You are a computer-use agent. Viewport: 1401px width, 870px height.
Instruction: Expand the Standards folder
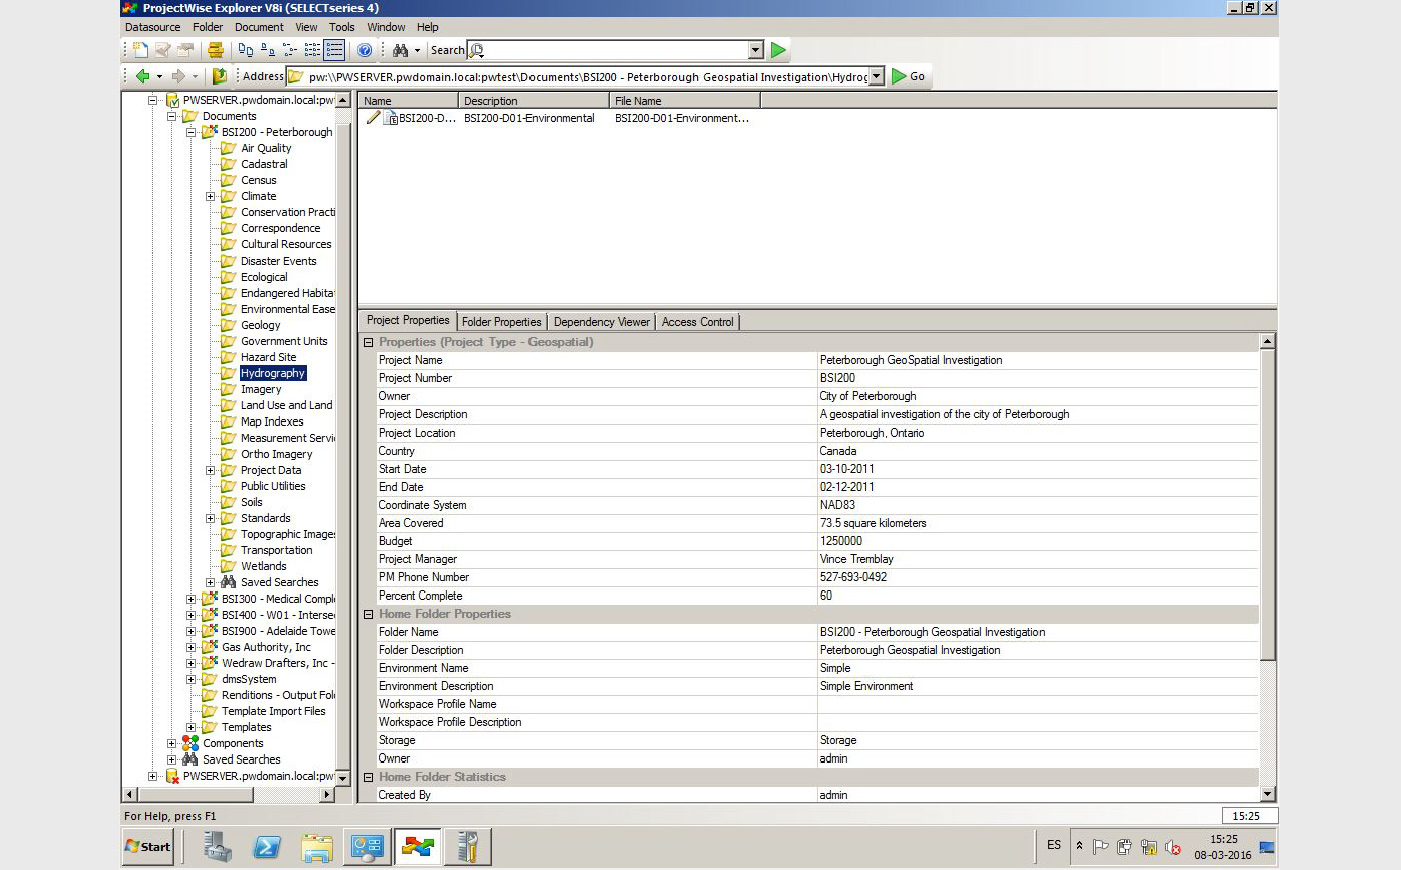[x=210, y=518]
